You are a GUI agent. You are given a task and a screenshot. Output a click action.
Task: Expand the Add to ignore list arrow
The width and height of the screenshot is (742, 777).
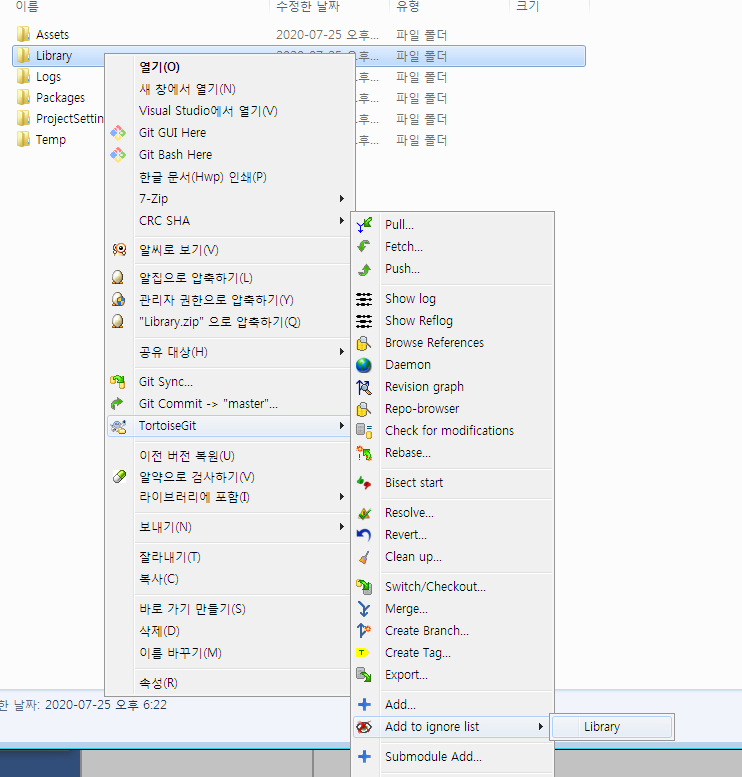540,727
